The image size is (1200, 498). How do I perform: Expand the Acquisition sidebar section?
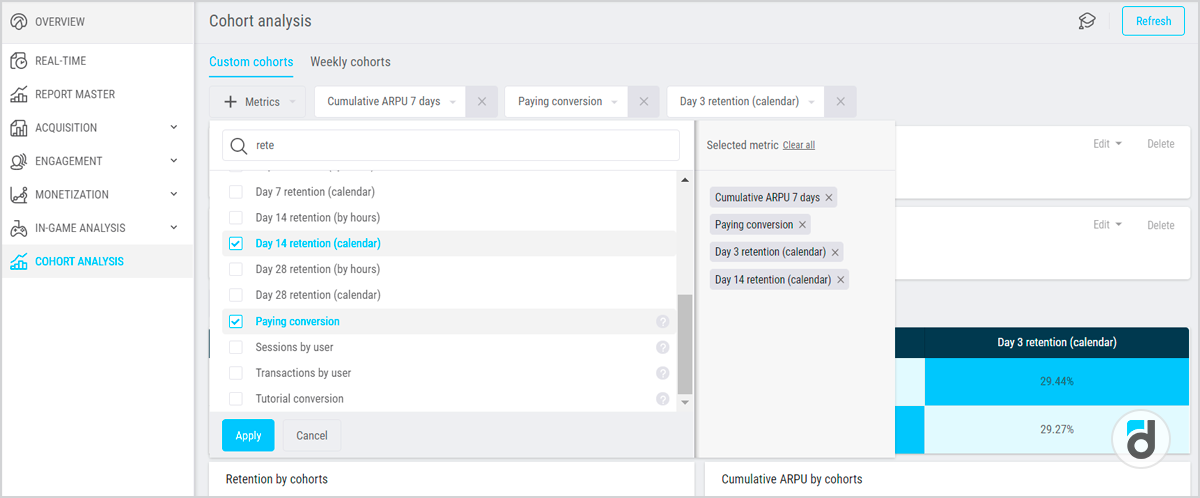tap(173, 128)
